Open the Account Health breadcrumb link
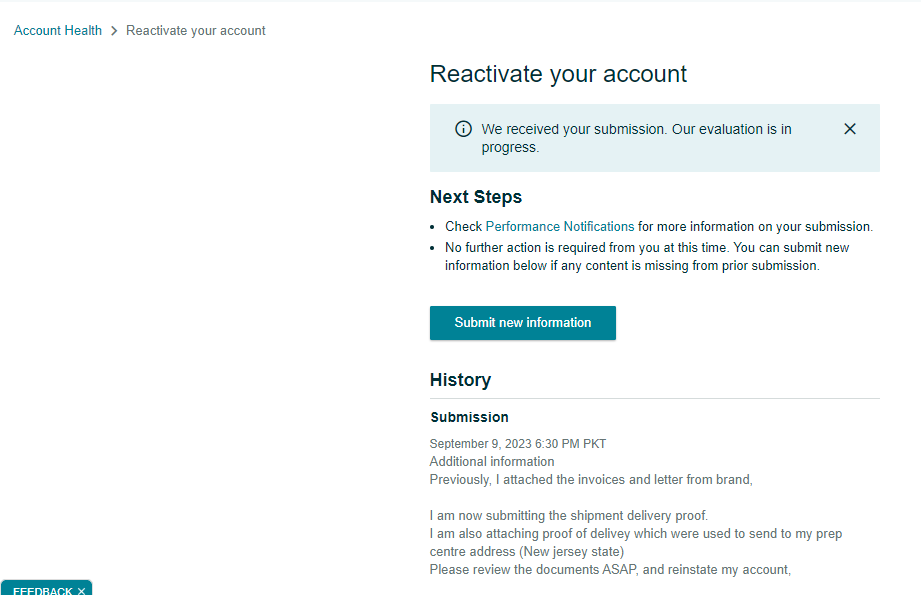 pos(58,31)
